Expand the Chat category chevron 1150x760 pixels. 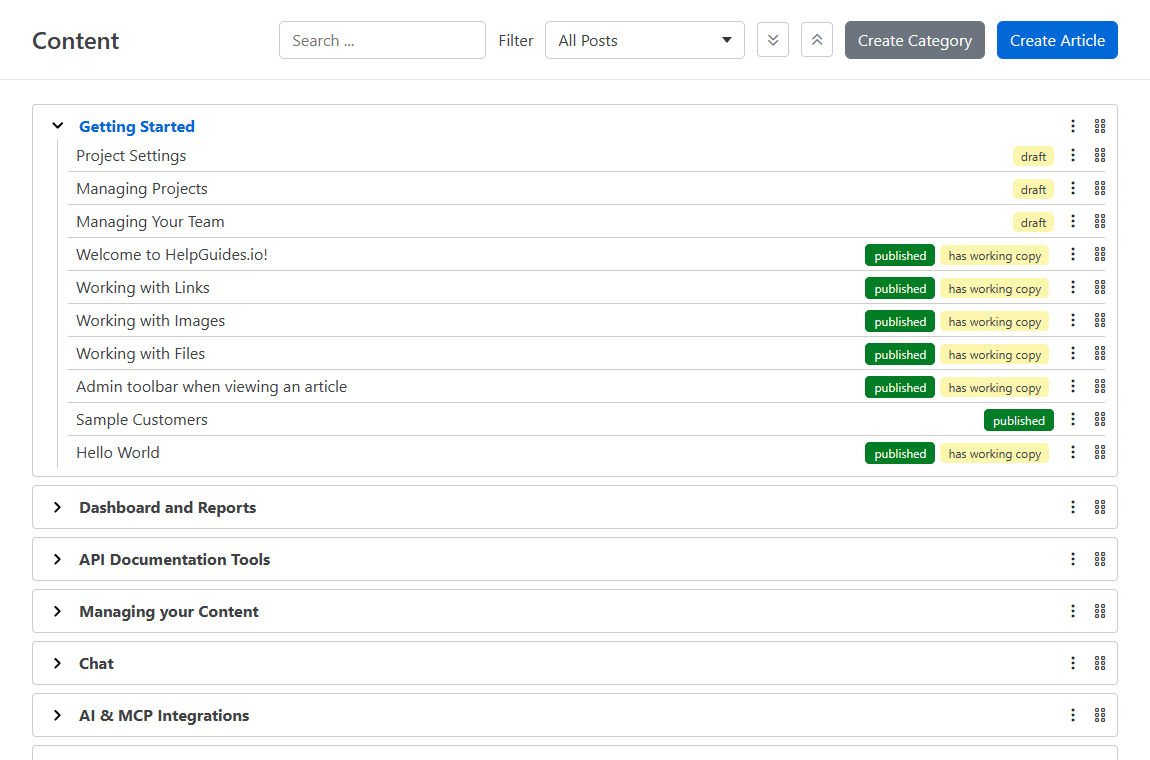pyautogui.click(x=58, y=663)
